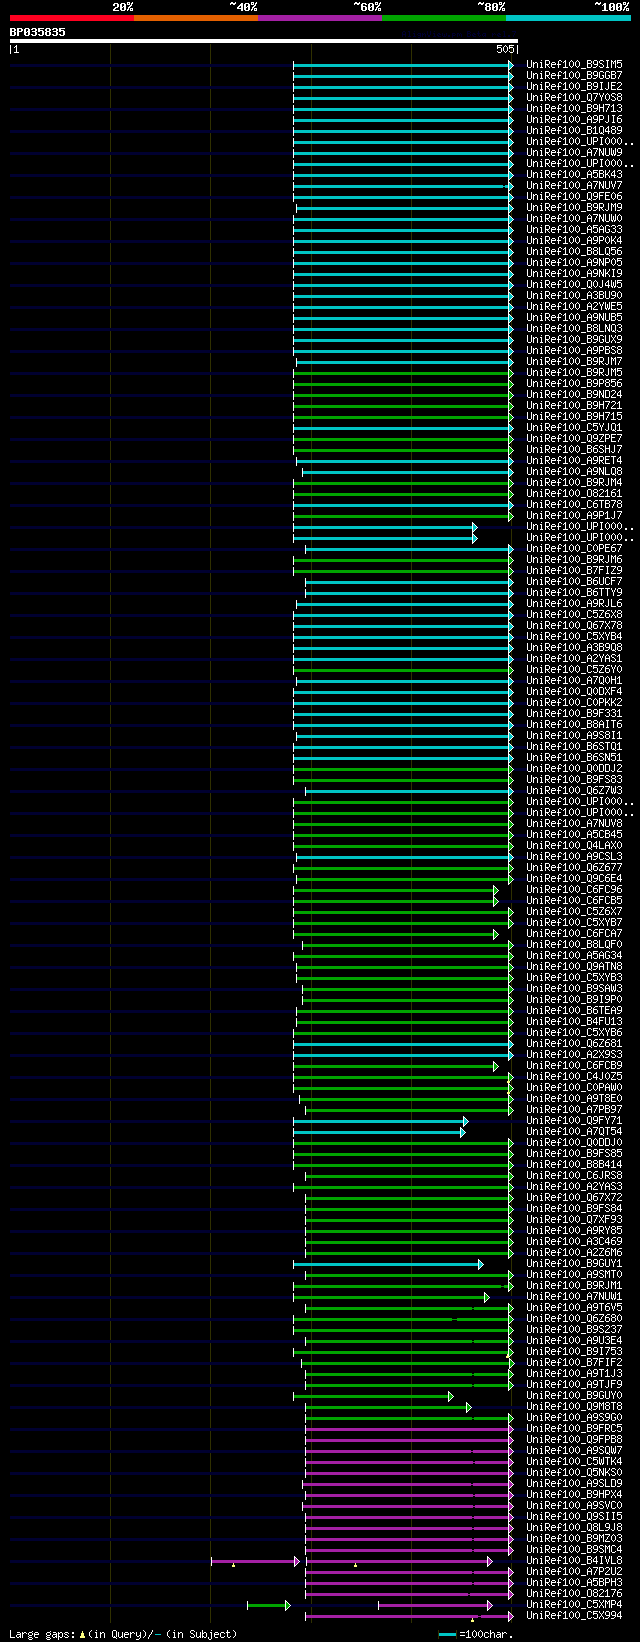This screenshot has height=1642, width=640.
Task: Select the UniRef100_B6SHJ7 label
Action: [574, 449]
